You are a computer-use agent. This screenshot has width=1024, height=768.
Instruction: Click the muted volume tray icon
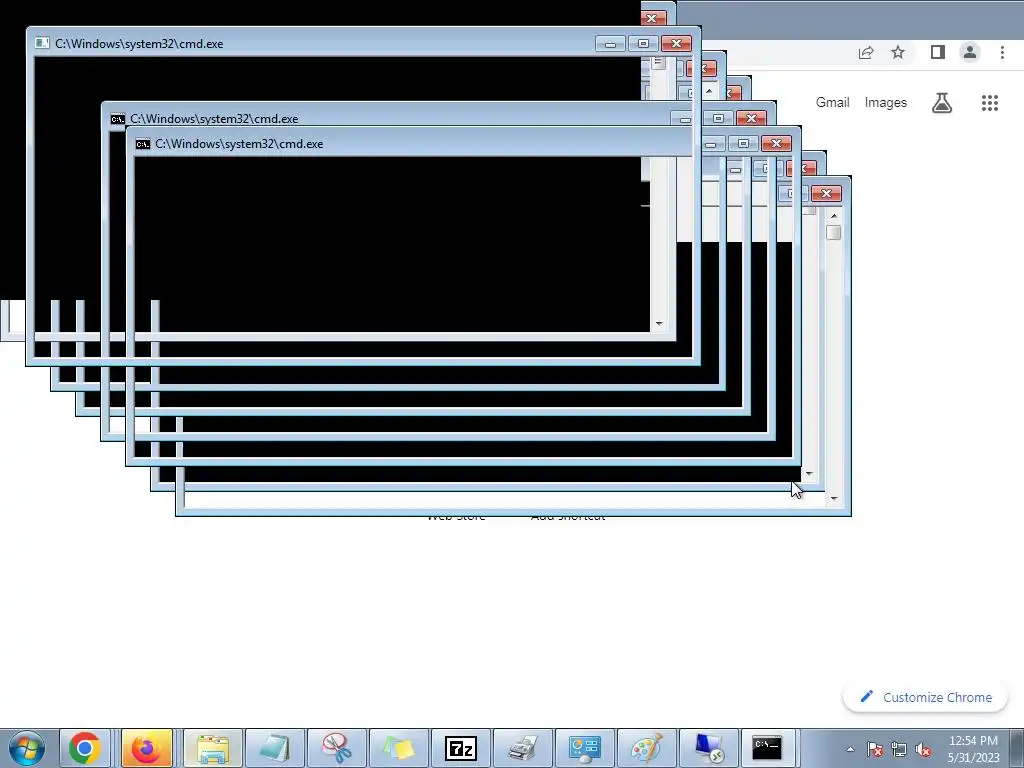[x=923, y=749]
